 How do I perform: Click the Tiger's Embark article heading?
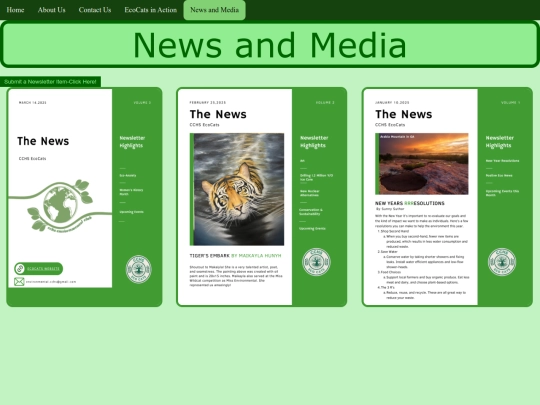tap(235, 256)
